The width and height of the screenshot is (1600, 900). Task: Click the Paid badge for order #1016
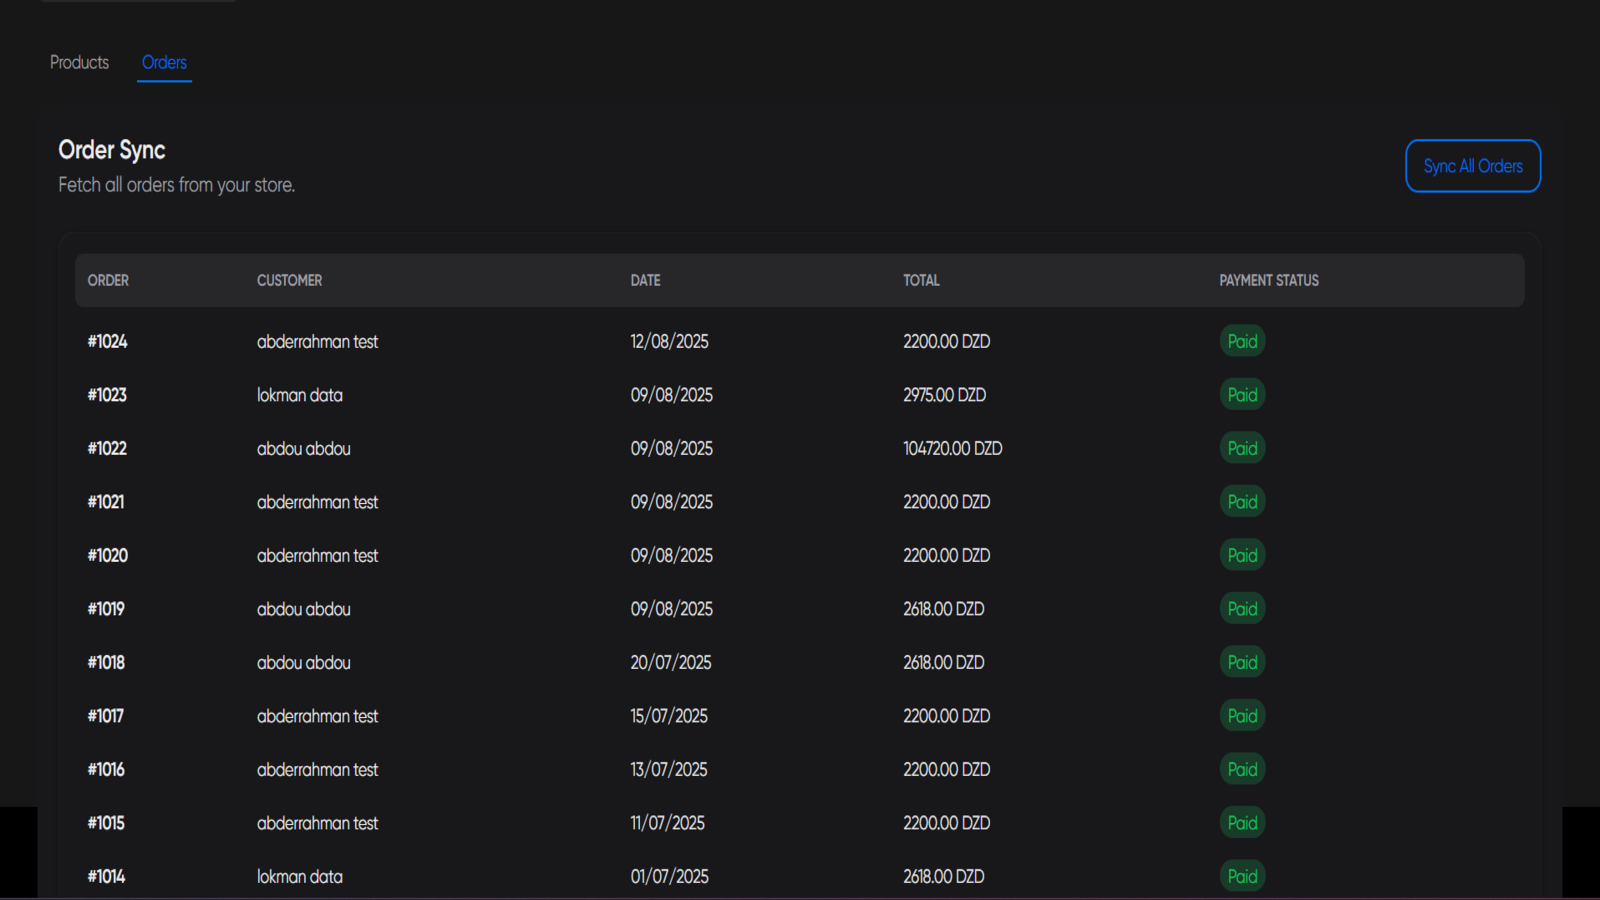[x=1242, y=769]
